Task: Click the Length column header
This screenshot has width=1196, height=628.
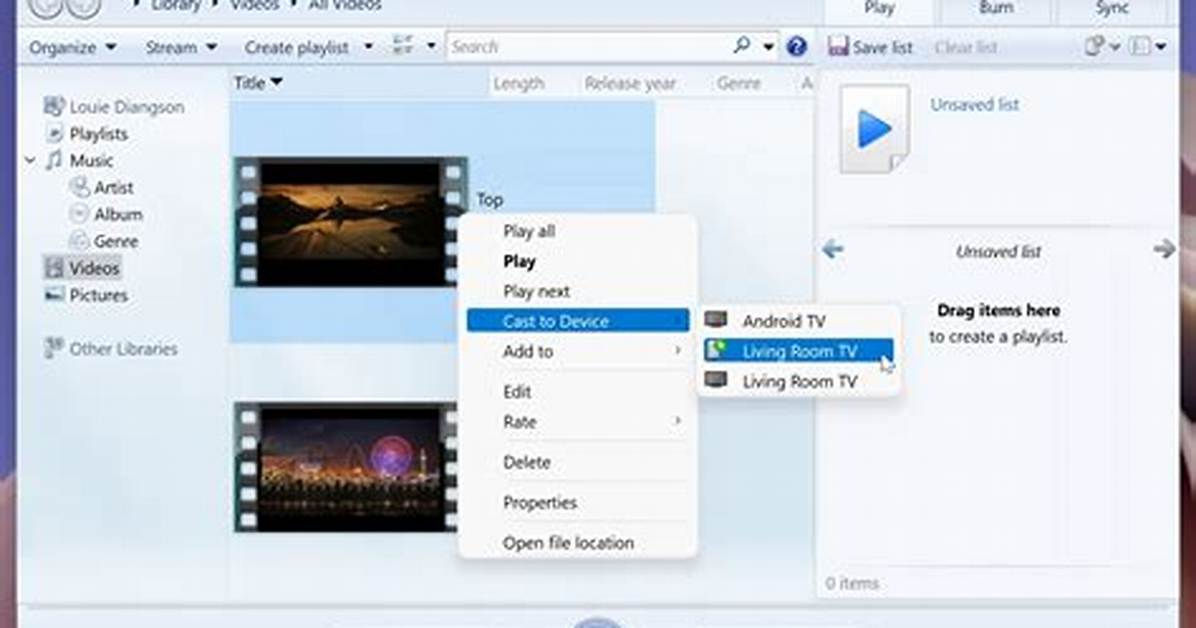Action: (x=519, y=84)
